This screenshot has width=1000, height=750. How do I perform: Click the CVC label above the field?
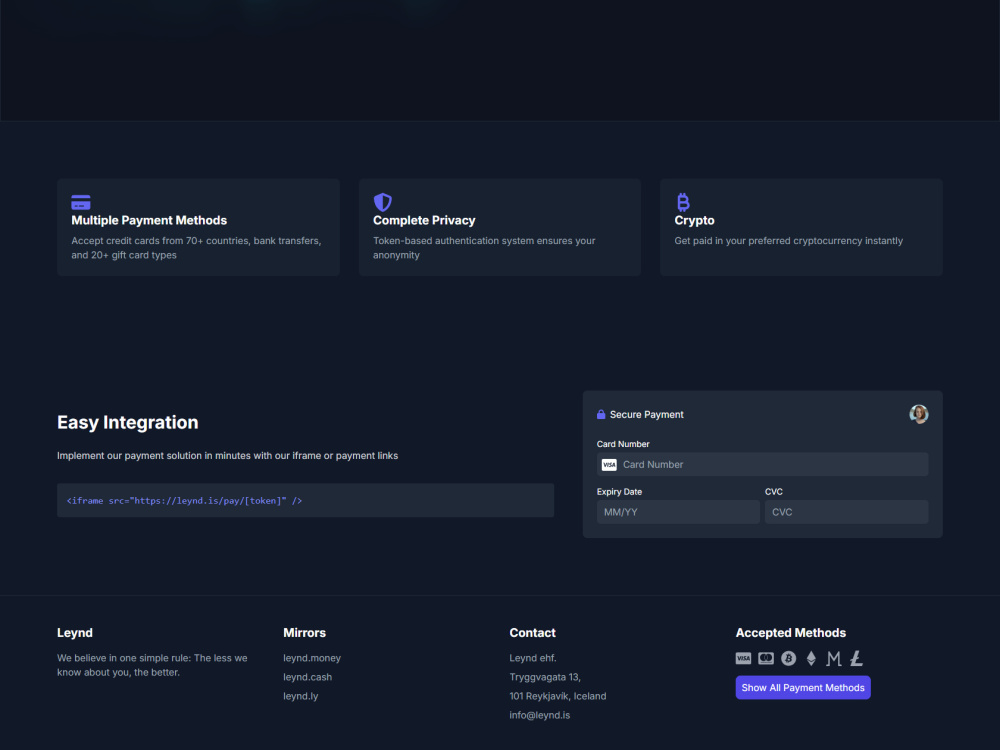(x=774, y=492)
